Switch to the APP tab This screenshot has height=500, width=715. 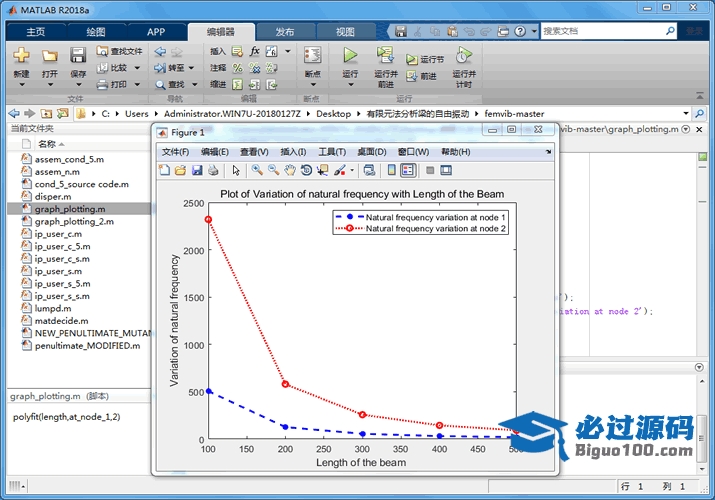click(156, 32)
